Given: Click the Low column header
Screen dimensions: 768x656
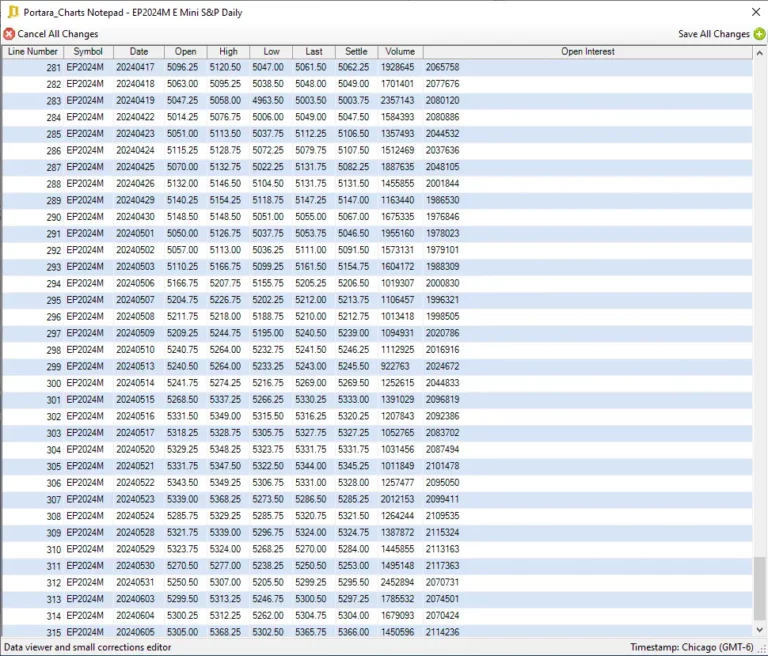Looking at the screenshot, I should coord(271,51).
